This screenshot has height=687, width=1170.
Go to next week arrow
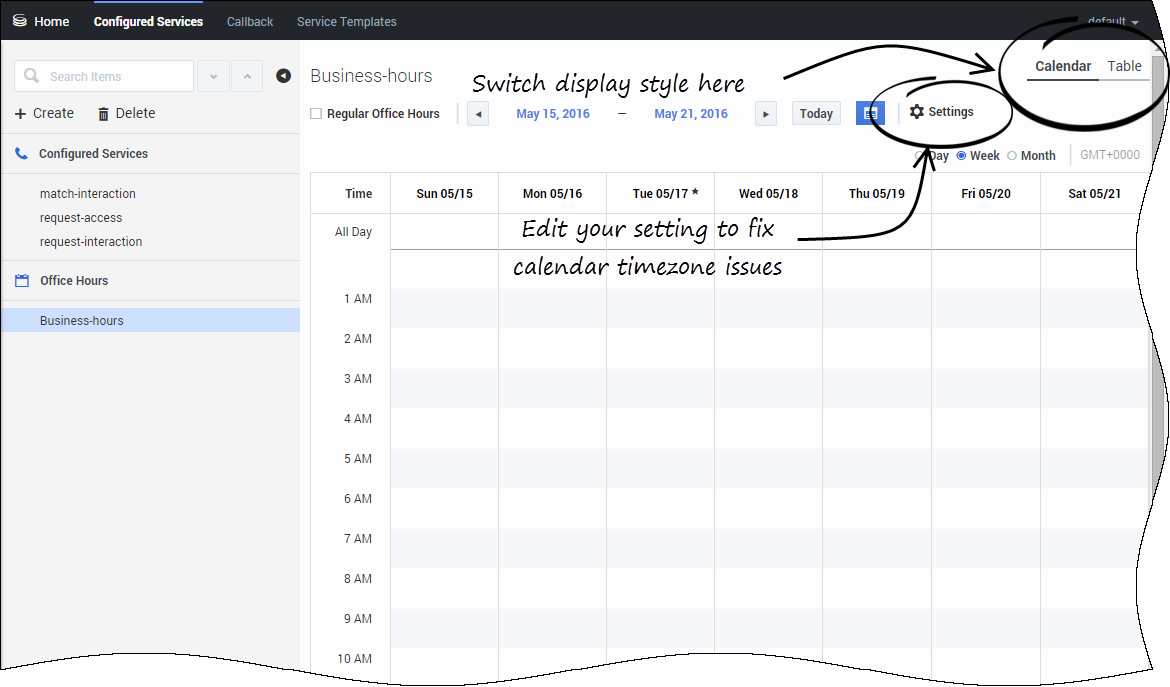[766, 114]
